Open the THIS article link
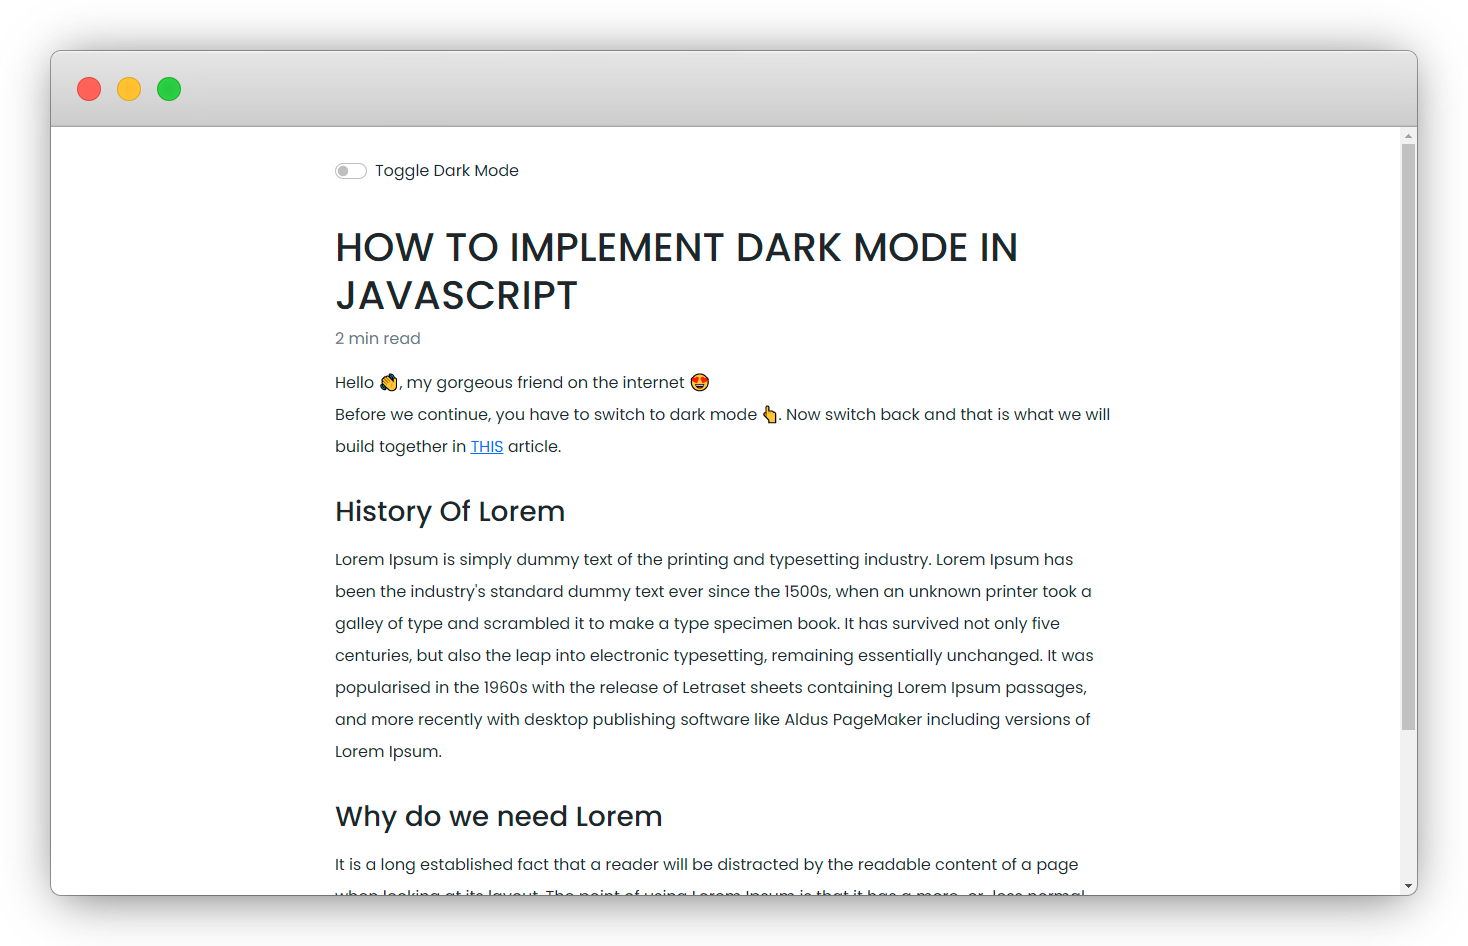The height and width of the screenshot is (946, 1468). click(x=487, y=447)
